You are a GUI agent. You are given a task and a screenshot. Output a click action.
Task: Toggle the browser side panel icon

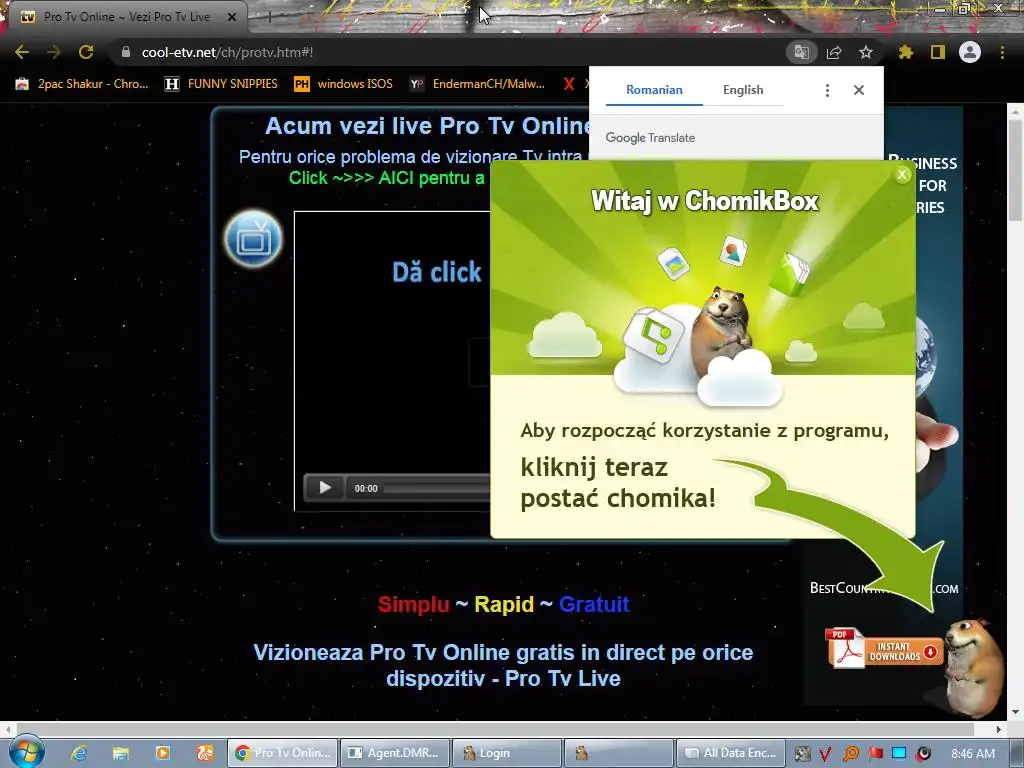click(x=938, y=52)
